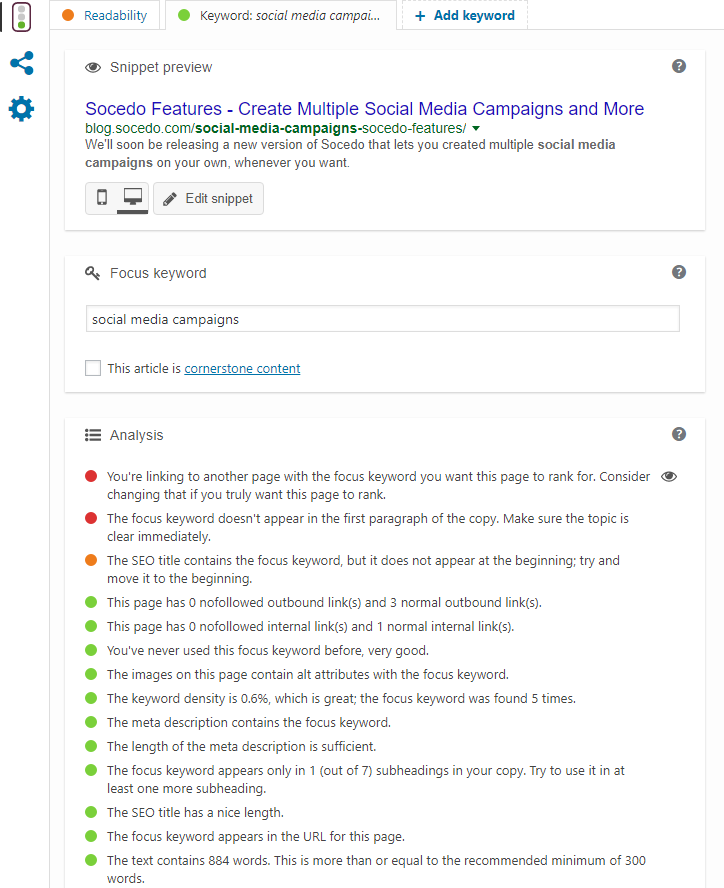Click the red bullet for linking warning
This screenshot has height=888, width=724.
coord(91,476)
